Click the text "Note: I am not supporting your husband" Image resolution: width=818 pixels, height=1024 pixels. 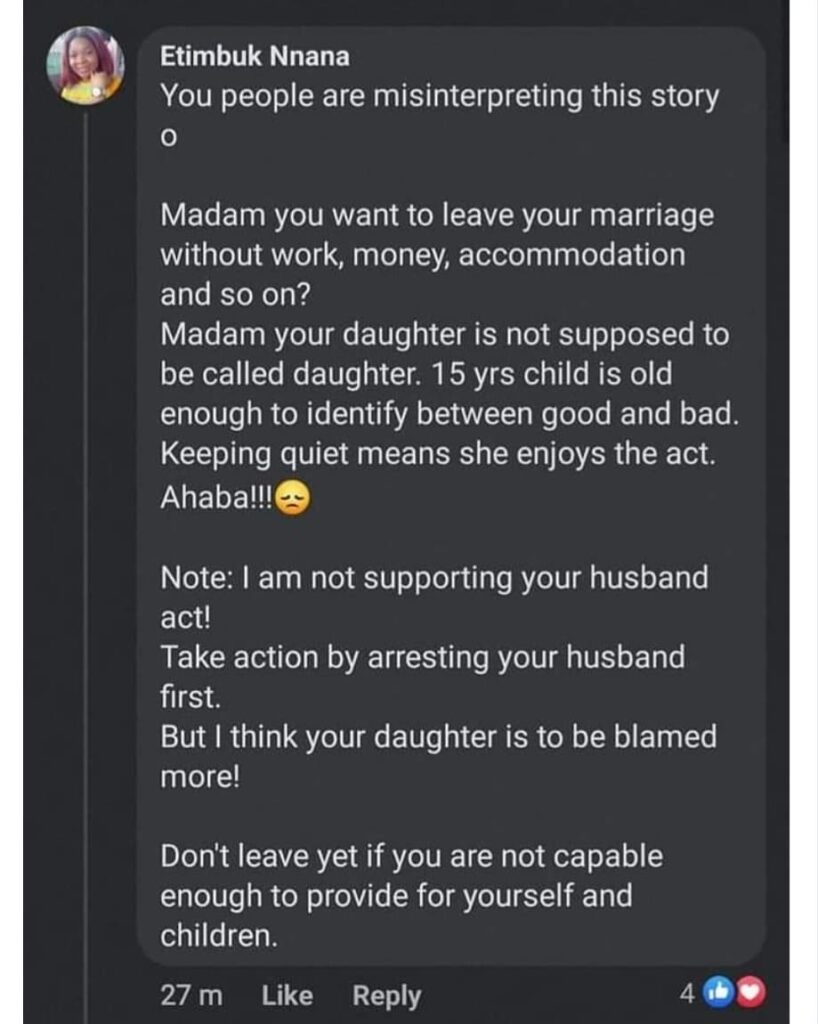pos(434,577)
